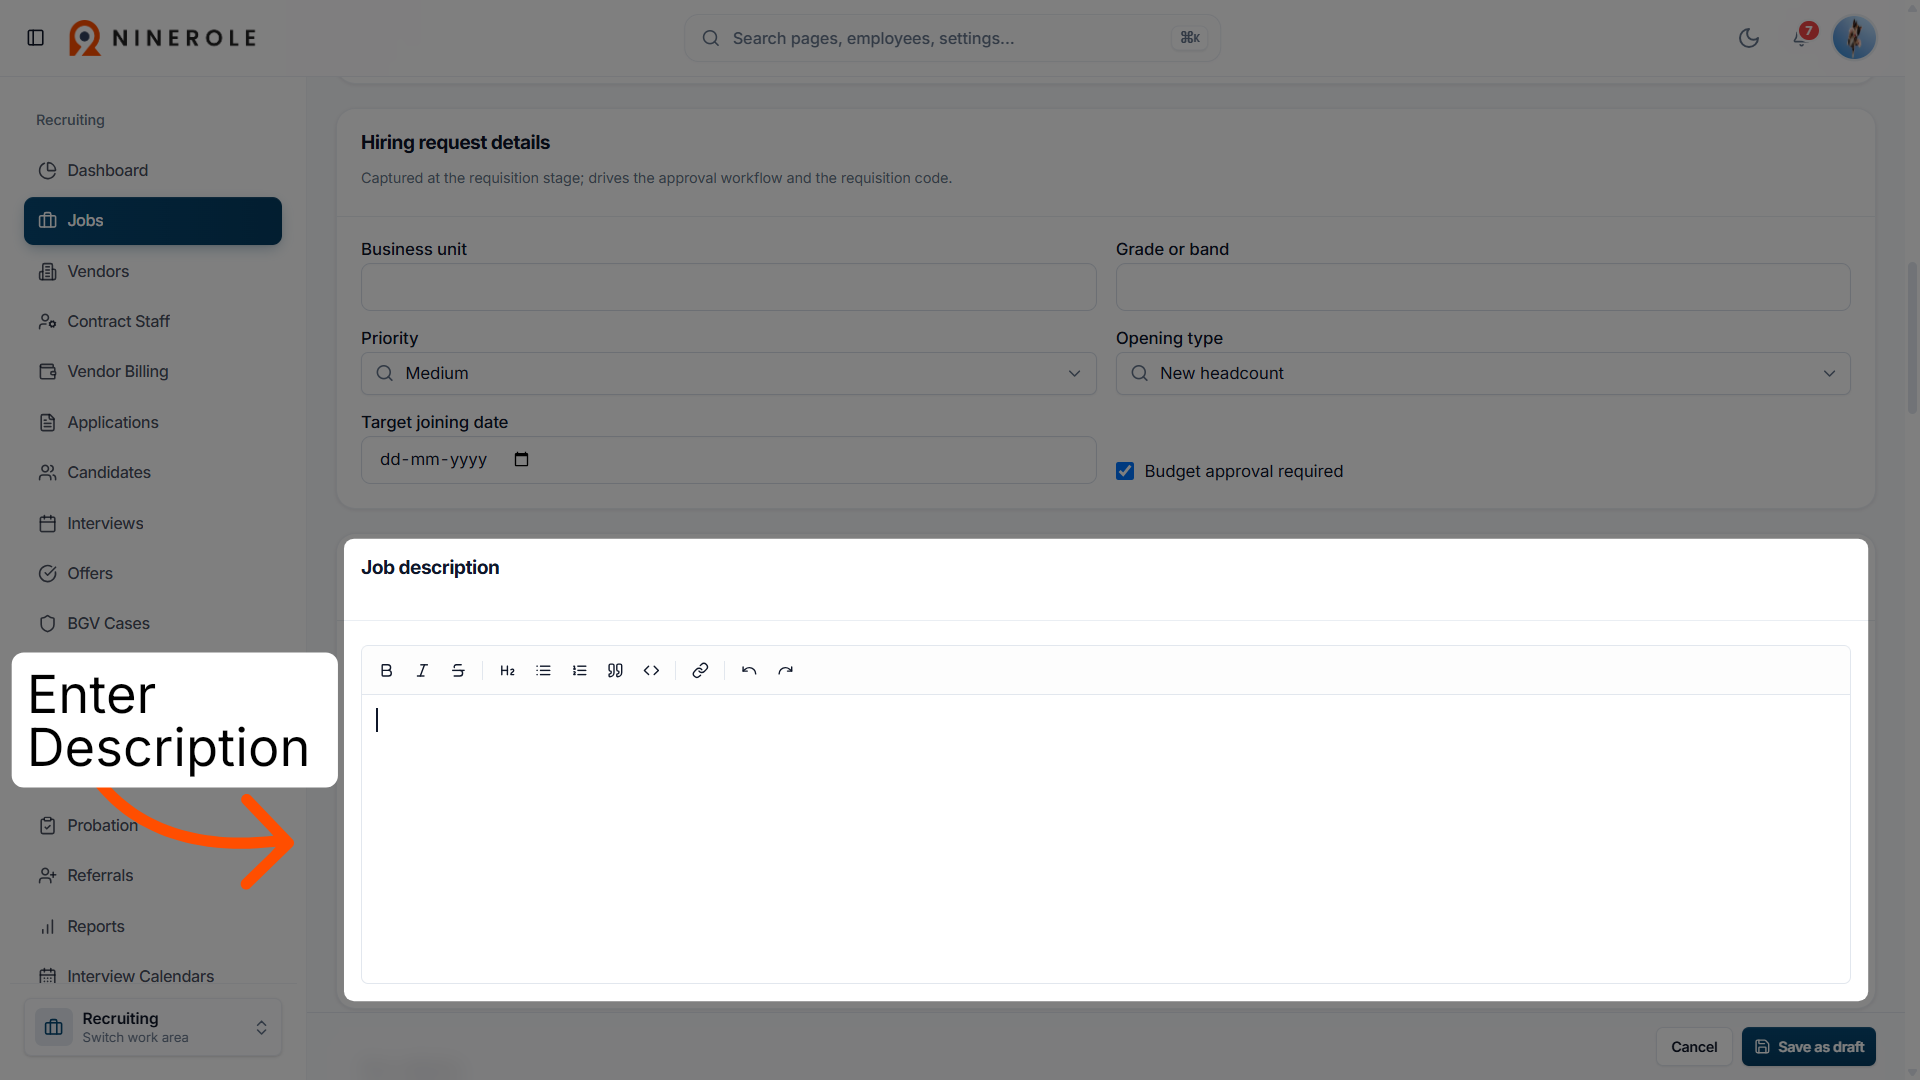Open notifications bell
The width and height of the screenshot is (1920, 1080).
coord(1801,38)
